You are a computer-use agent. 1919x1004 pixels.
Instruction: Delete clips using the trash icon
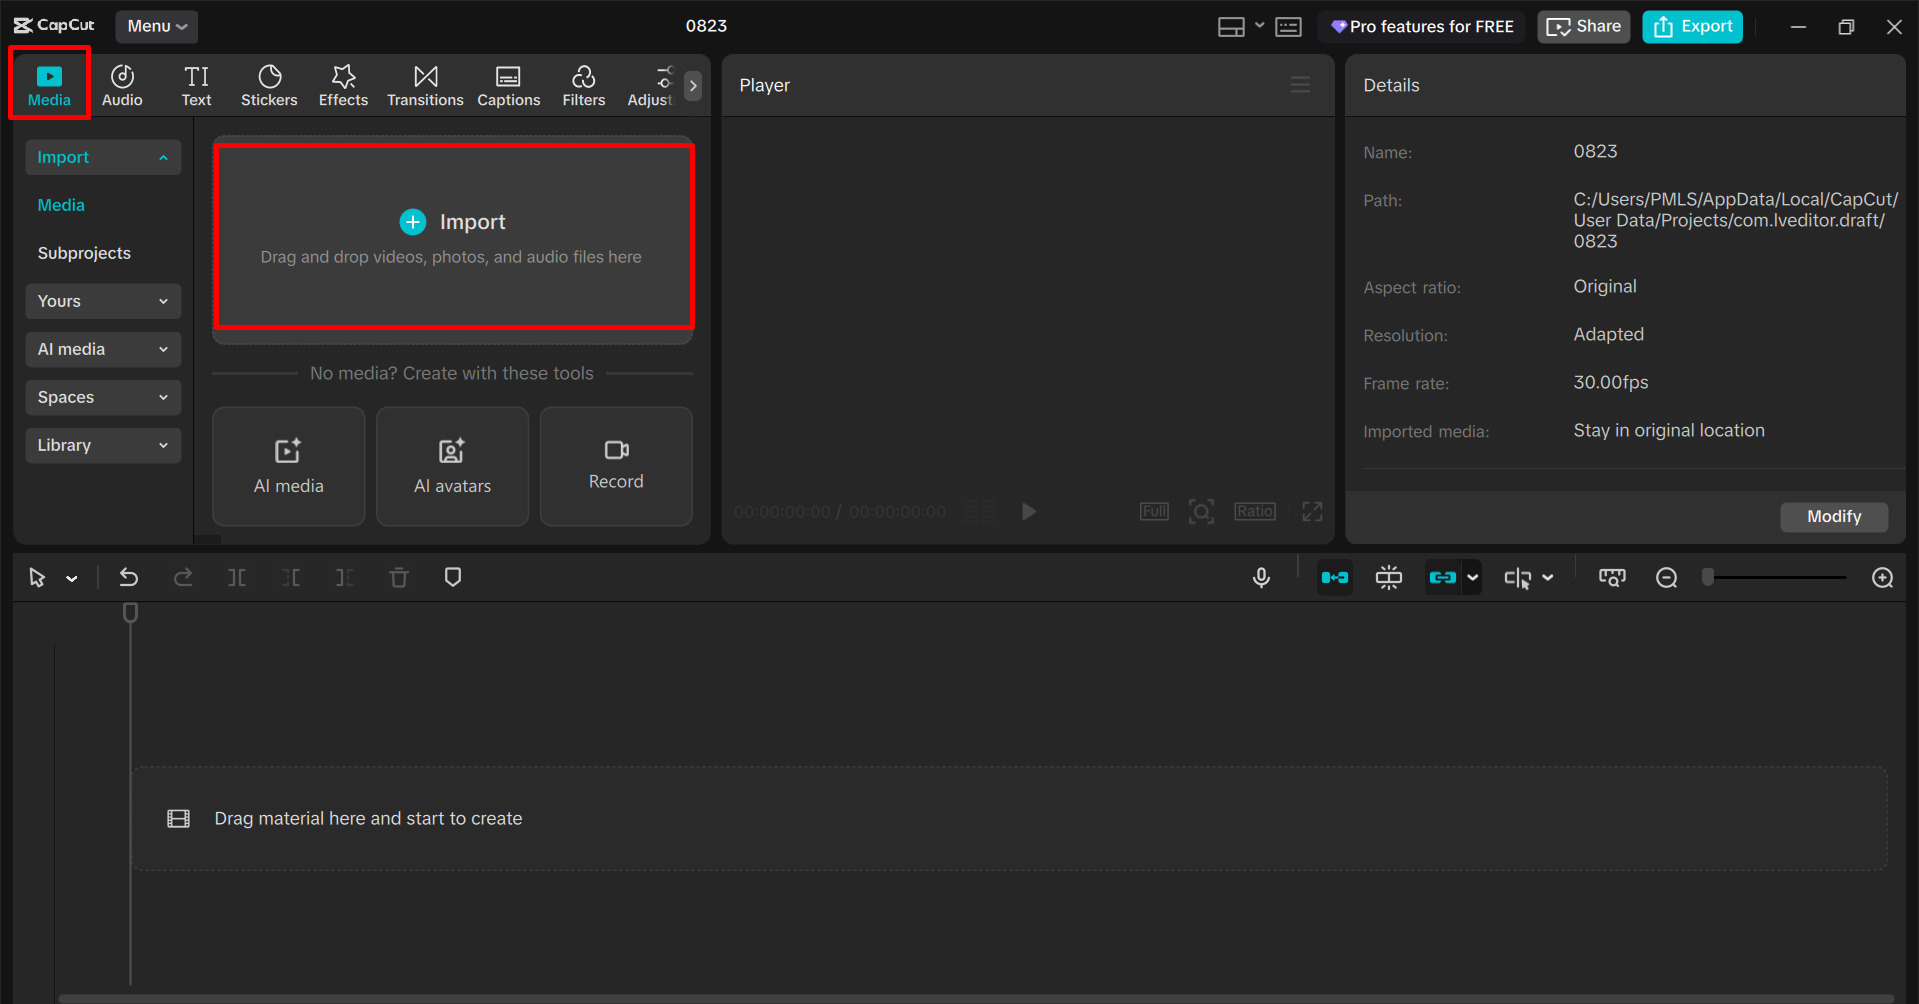point(398,577)
